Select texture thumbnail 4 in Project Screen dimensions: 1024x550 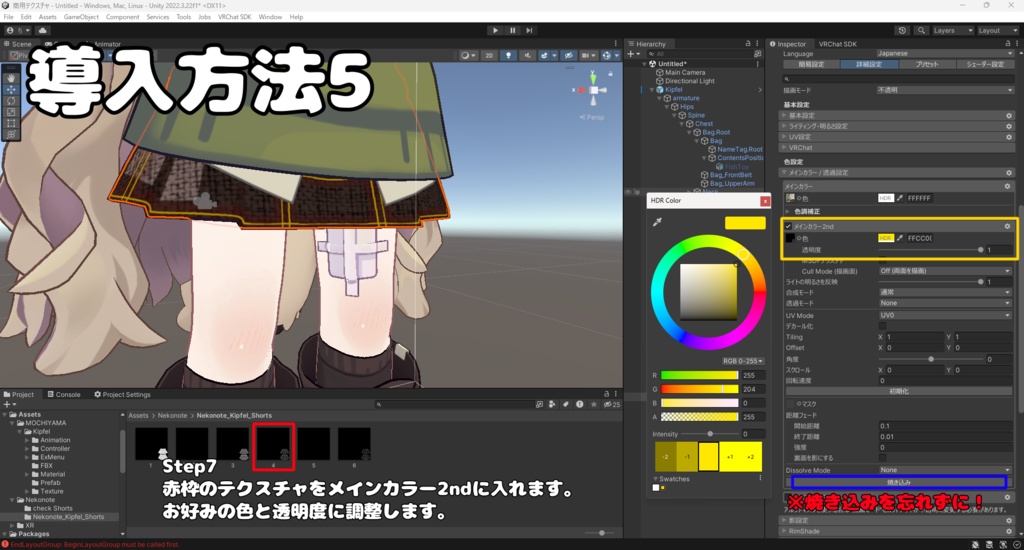pos(273,445)
